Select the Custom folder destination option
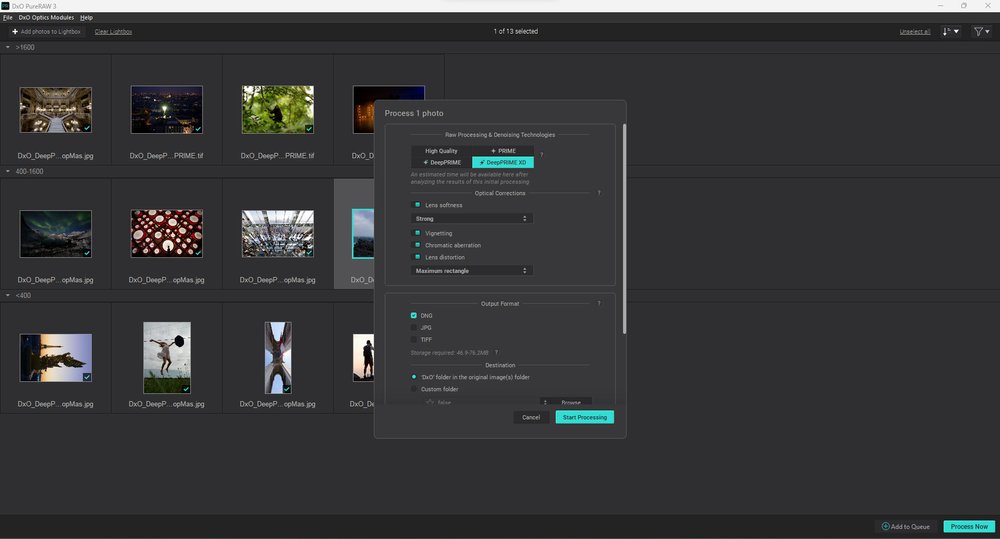This screenshot has height=539, width=1000. coord(414,388)
